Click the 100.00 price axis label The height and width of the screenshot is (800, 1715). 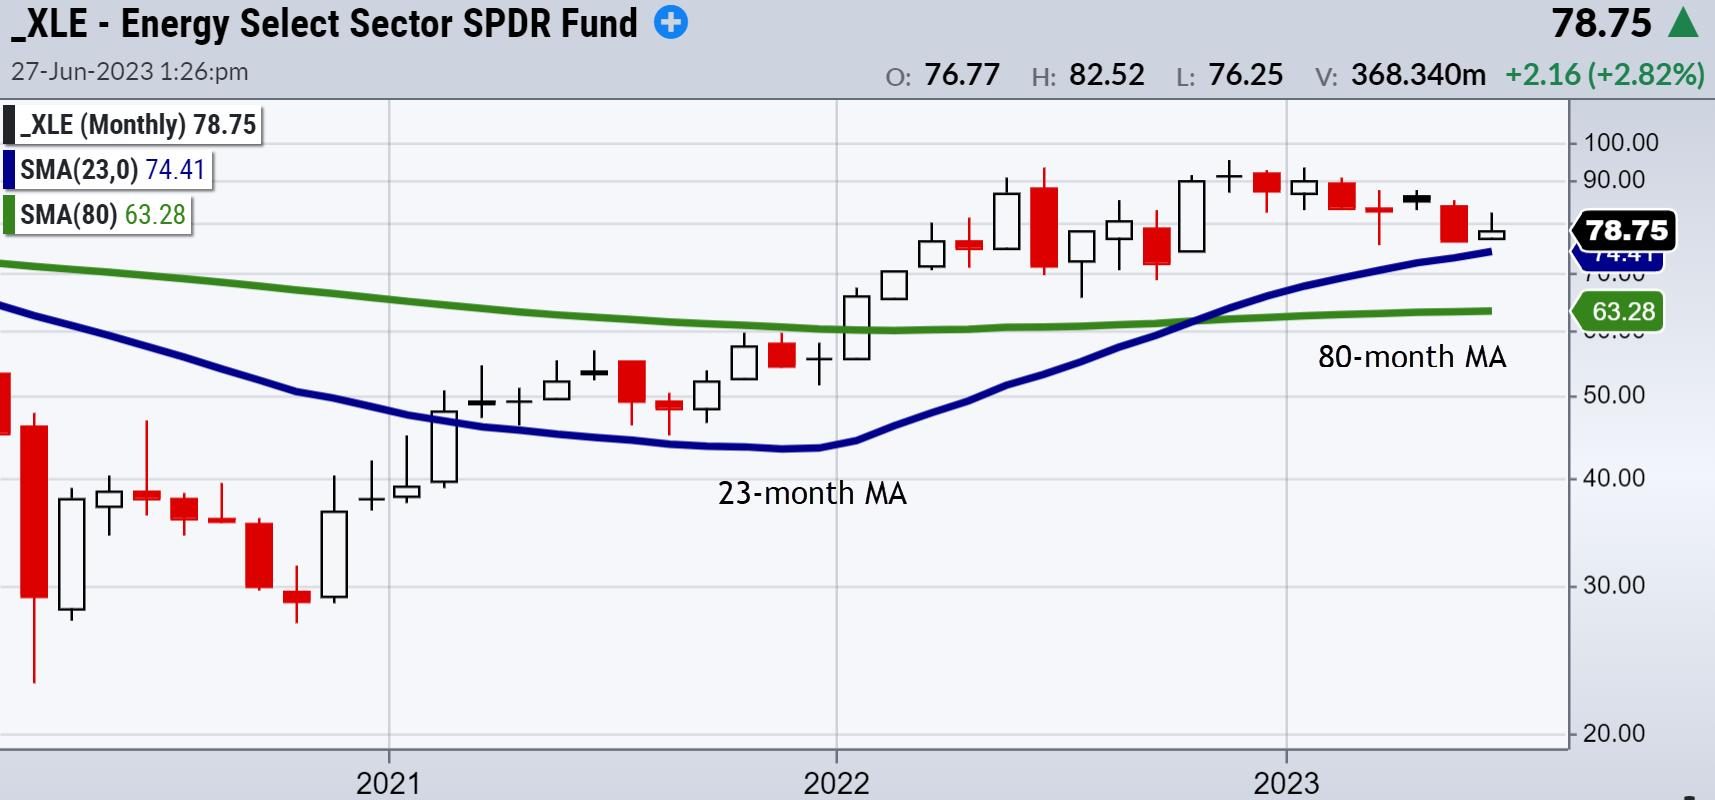click(x=1621, y=143)
